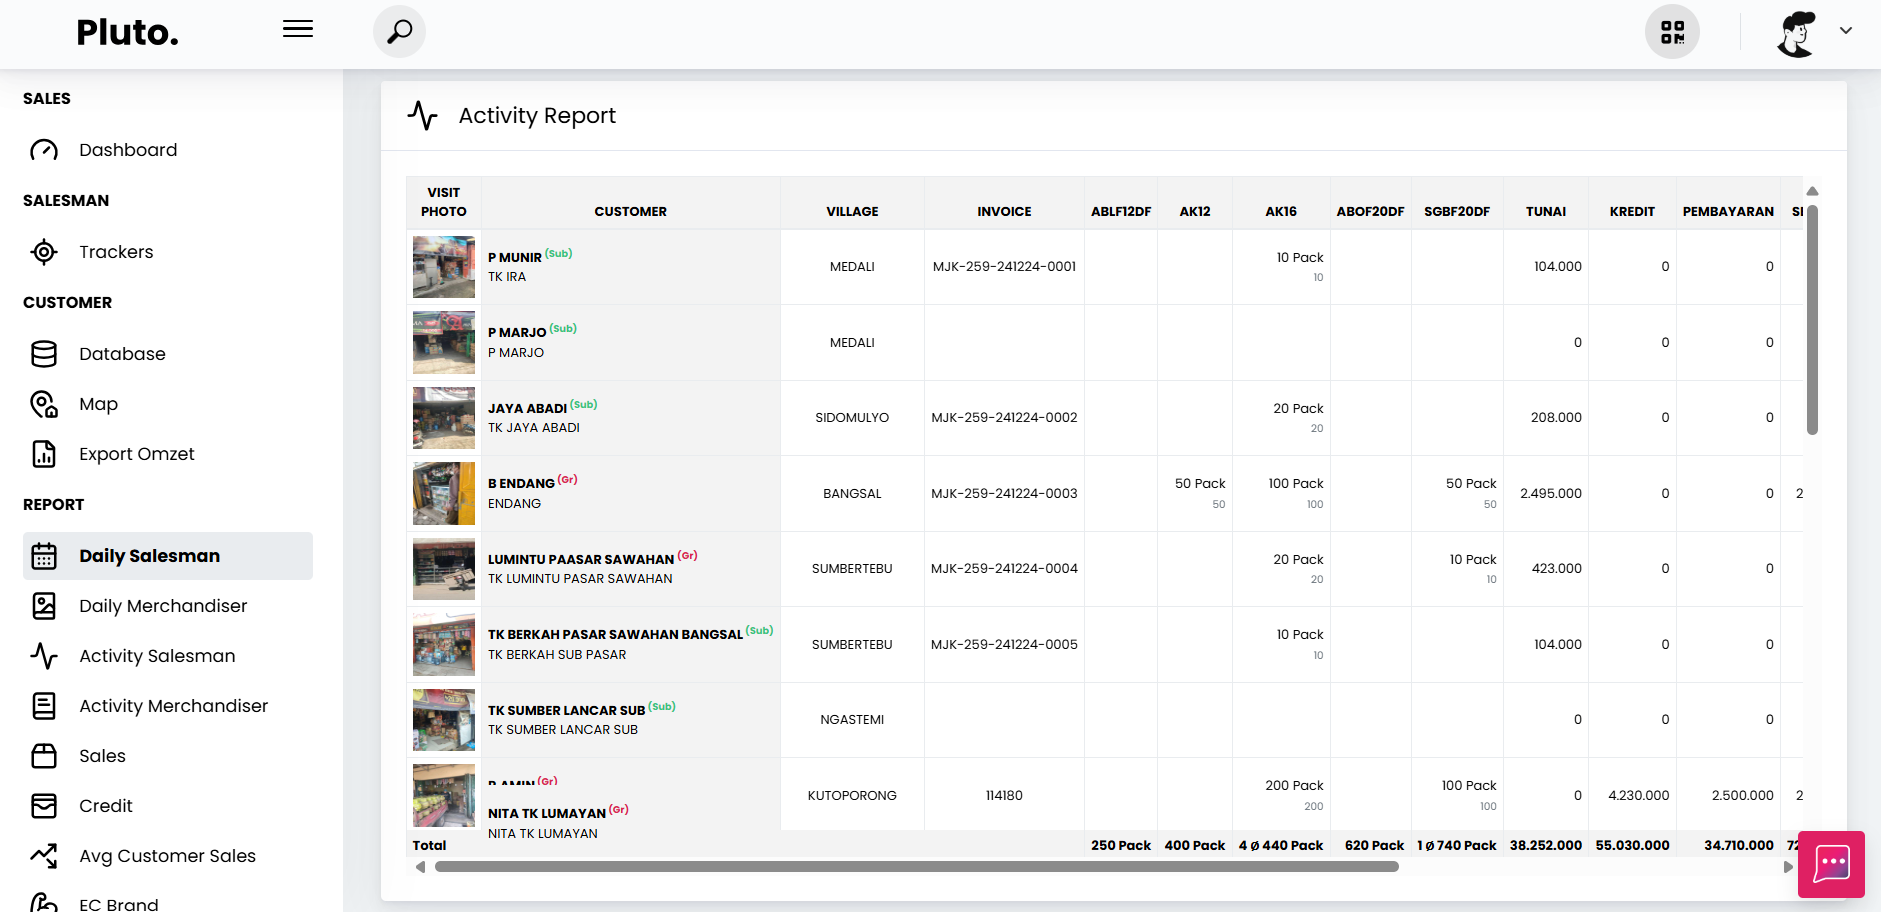Open the chat support bubble icon
Image resolution: width=1881 pixels, height=912 pixels.
[1831, 864]
